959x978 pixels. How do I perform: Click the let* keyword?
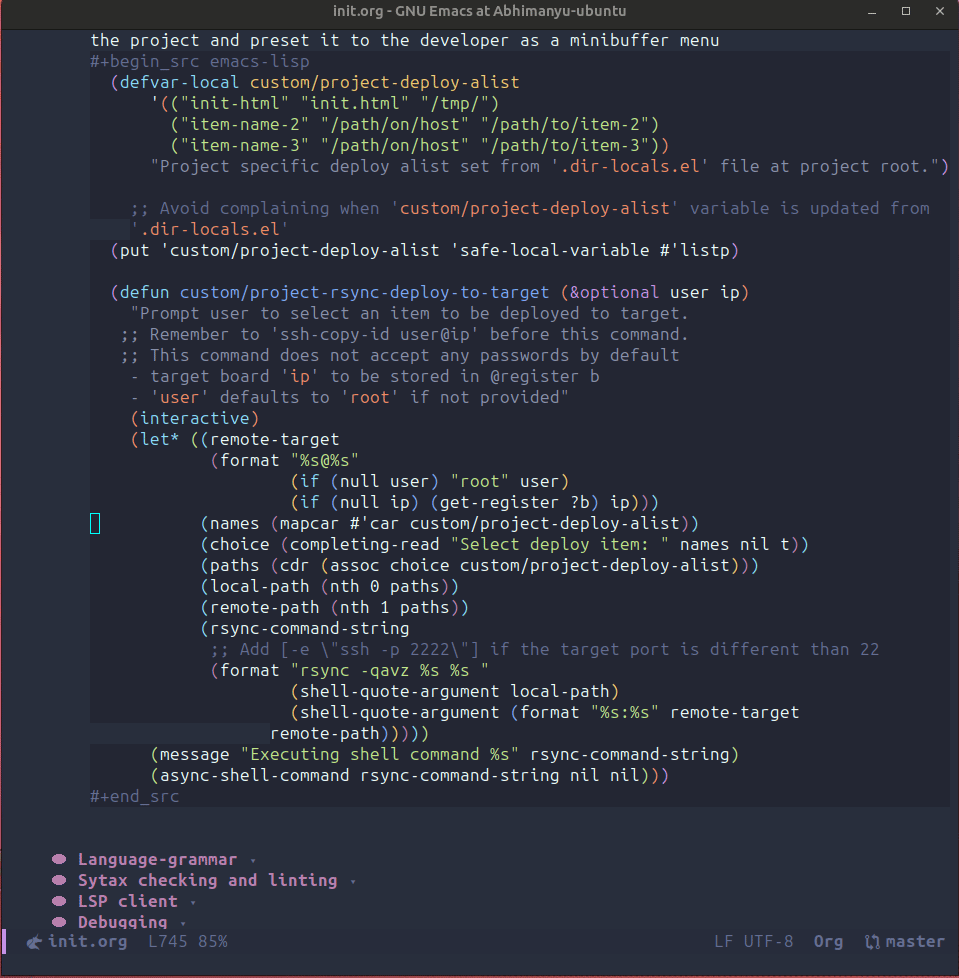coord(160,440)
